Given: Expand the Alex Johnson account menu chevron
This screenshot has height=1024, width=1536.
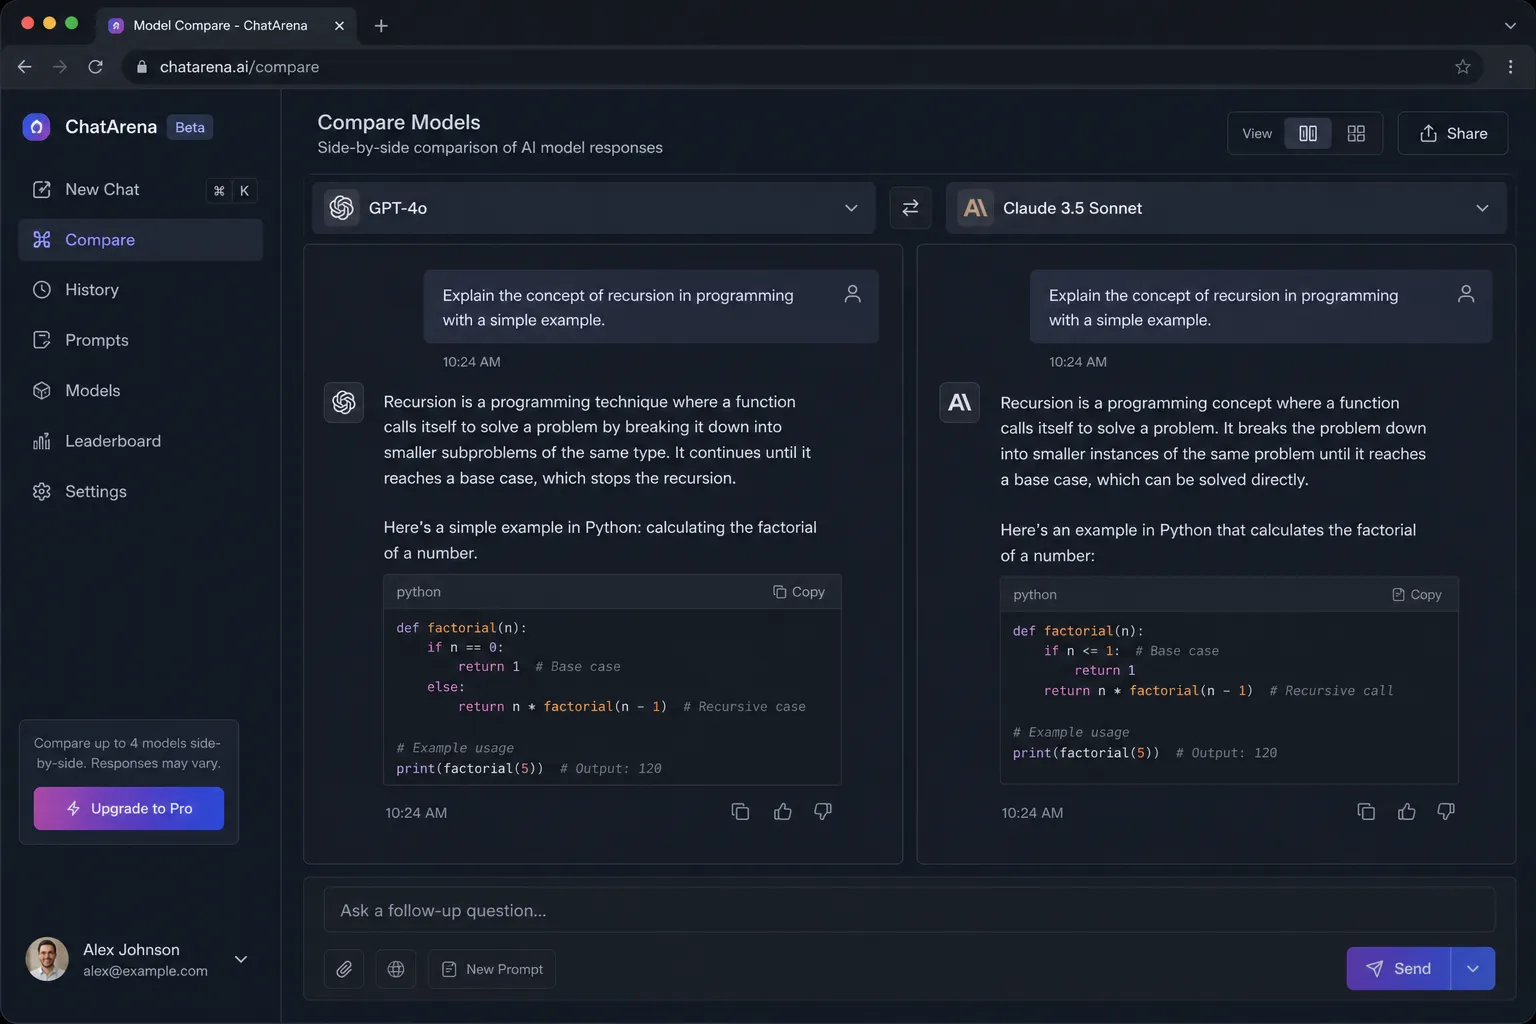Looking at the screenshot, I should [x=241, y=959].
